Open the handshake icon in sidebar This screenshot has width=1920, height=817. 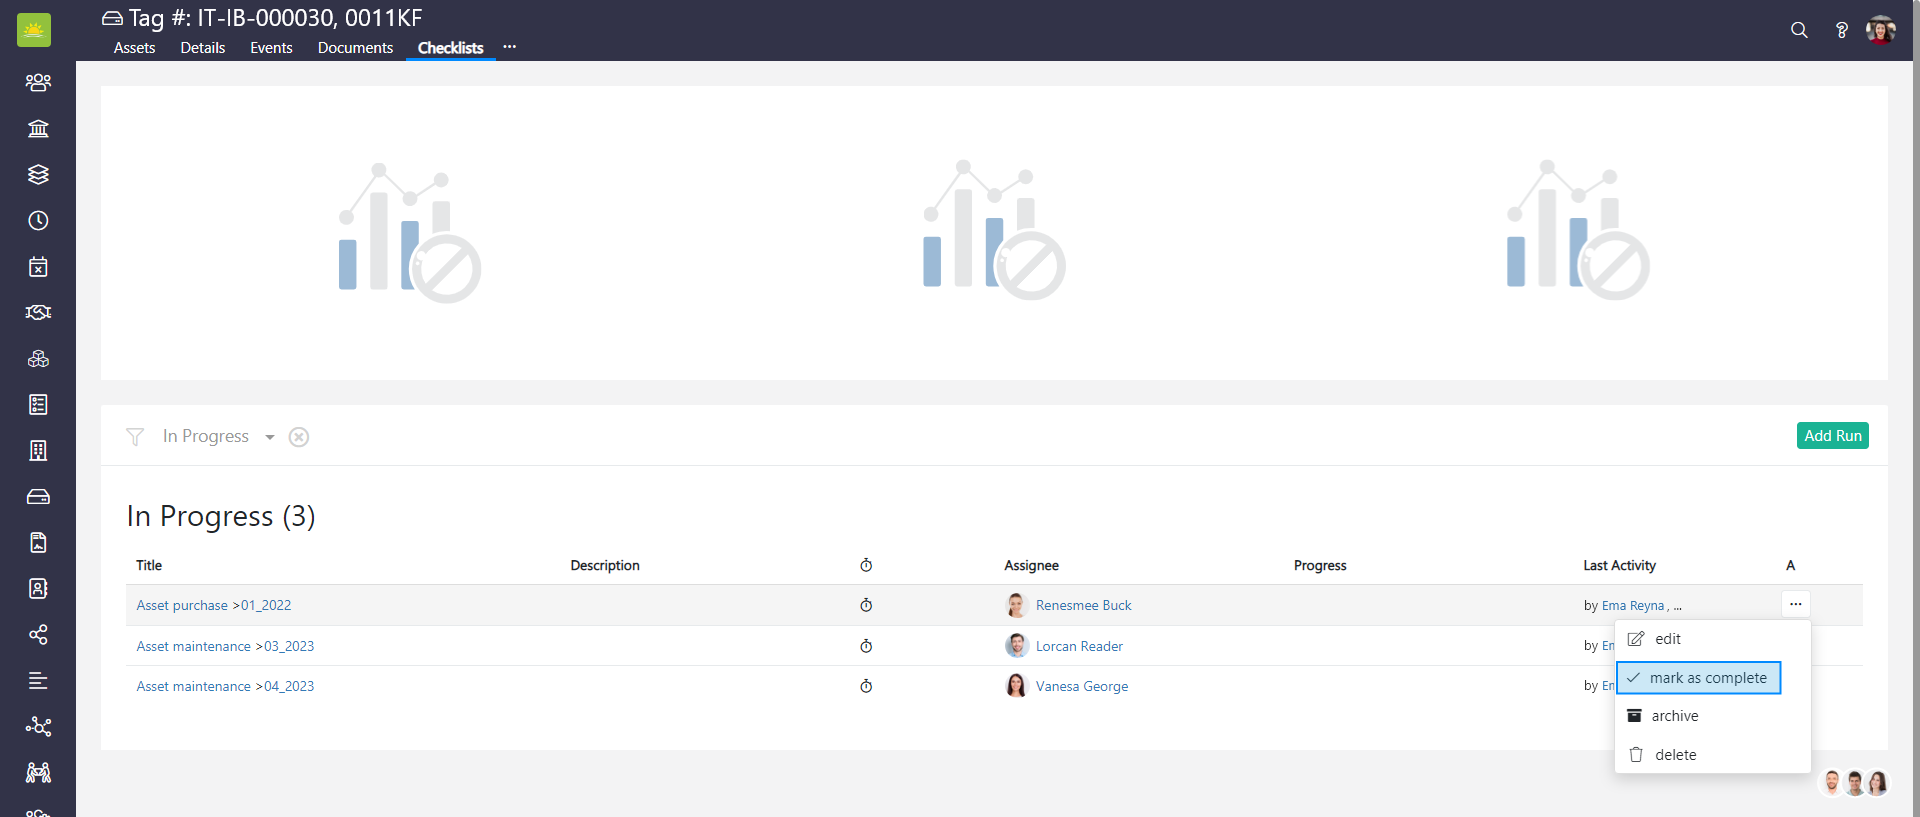pyautogui.click(x=38, y=313)
